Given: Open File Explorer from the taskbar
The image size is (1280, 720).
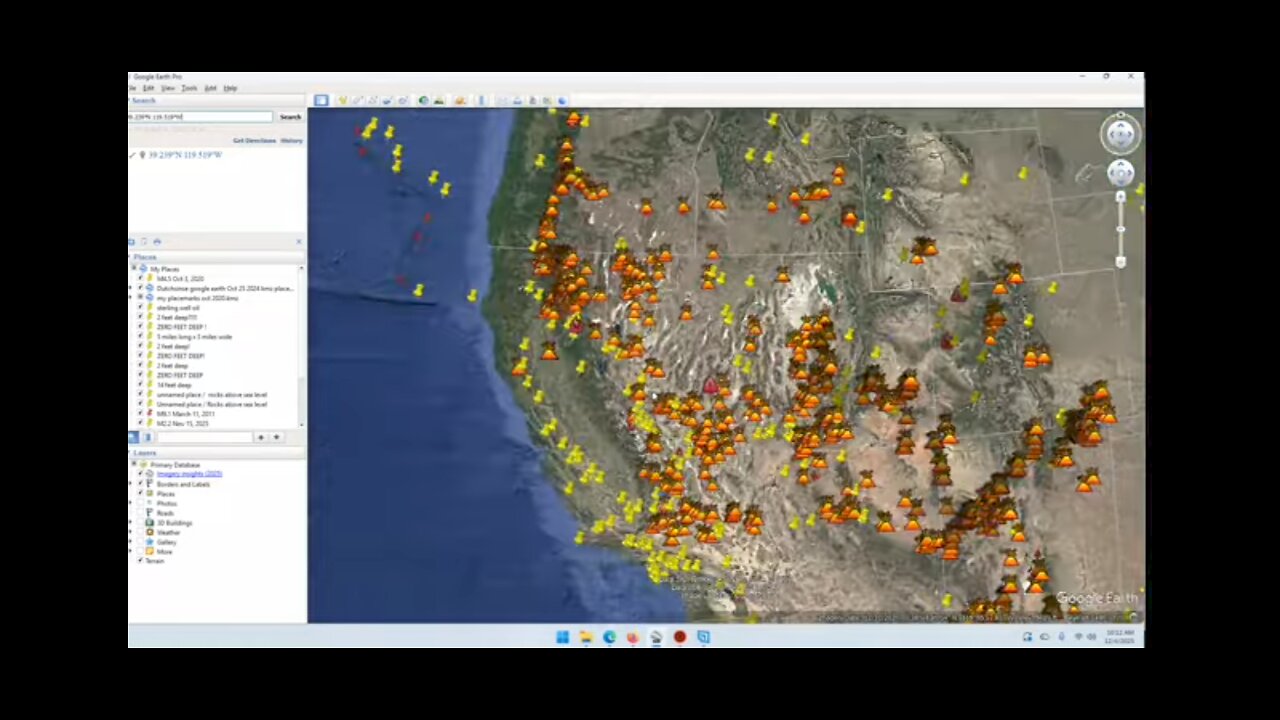Looking at the screenshot, I should 585,637.
